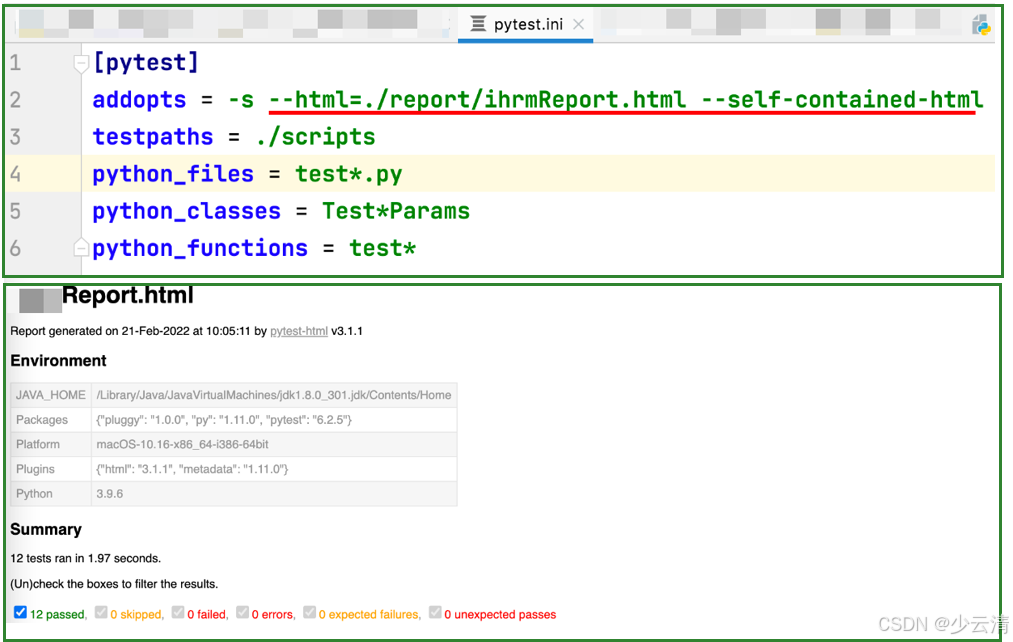1013x642 pixels.
Task: Click the --html=./report/ihrmReport.html option
Action: pyautogui.click(x=477, y=99)
